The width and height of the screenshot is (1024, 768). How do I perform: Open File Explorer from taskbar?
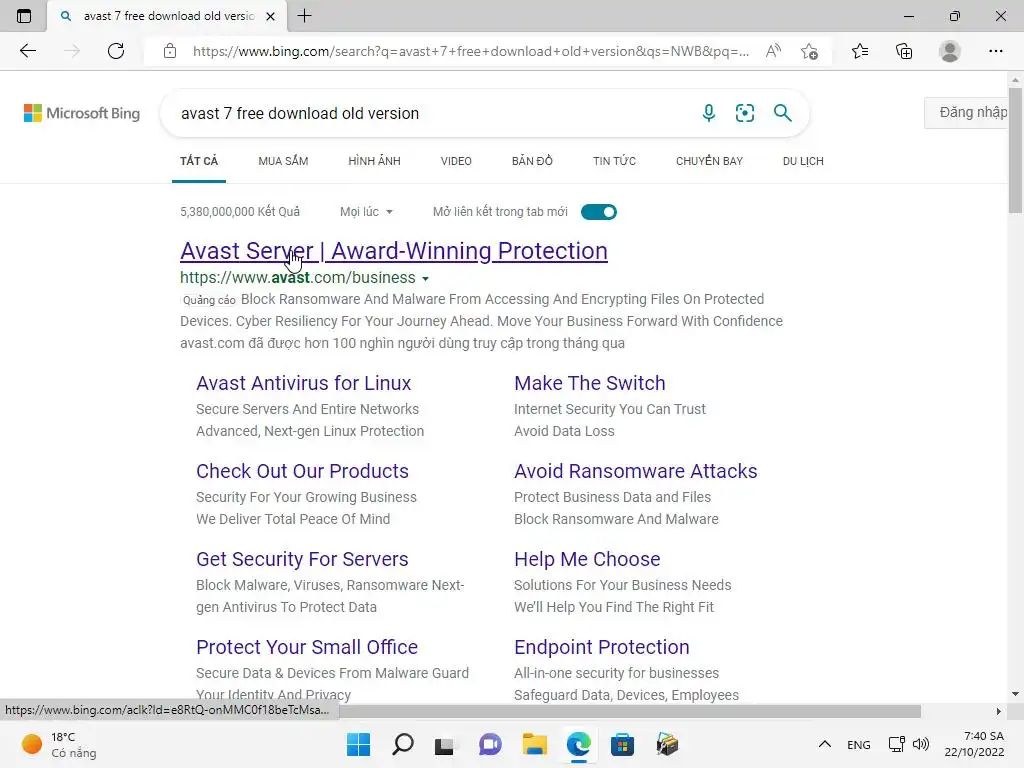[x=534, y=744]
